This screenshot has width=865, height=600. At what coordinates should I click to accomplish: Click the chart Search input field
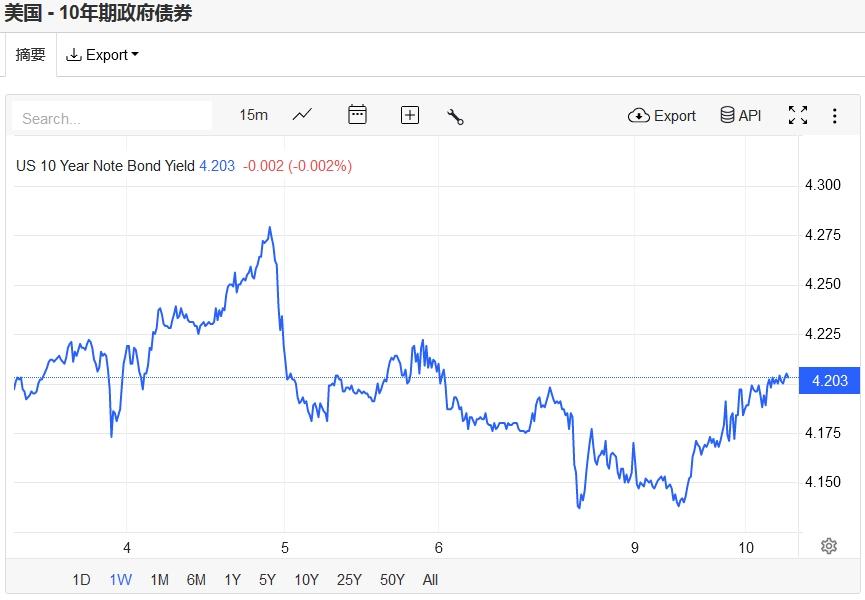coord(112,117)
